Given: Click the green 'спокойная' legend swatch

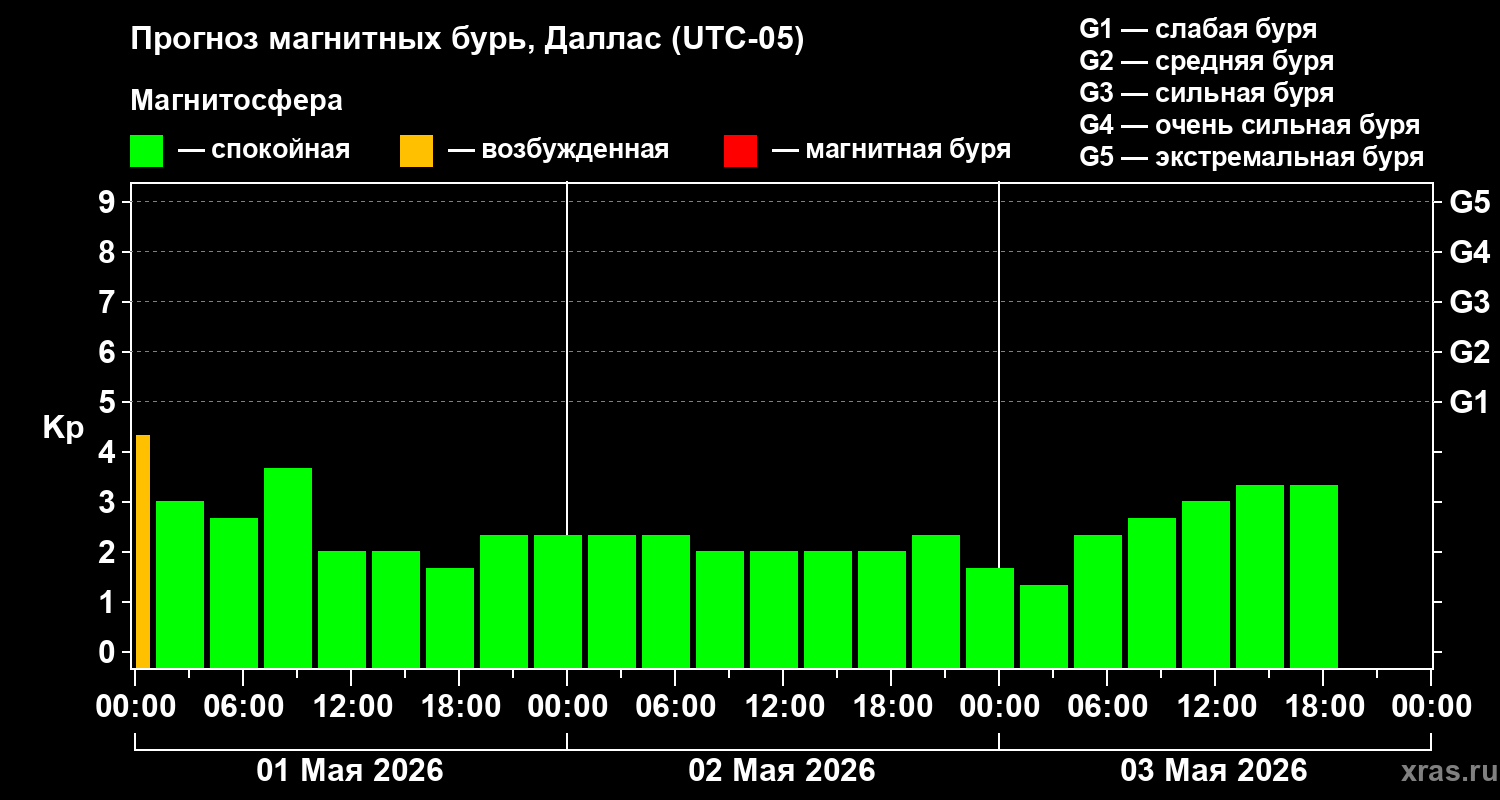Looking at the screenshot, I should coord(146,151).
